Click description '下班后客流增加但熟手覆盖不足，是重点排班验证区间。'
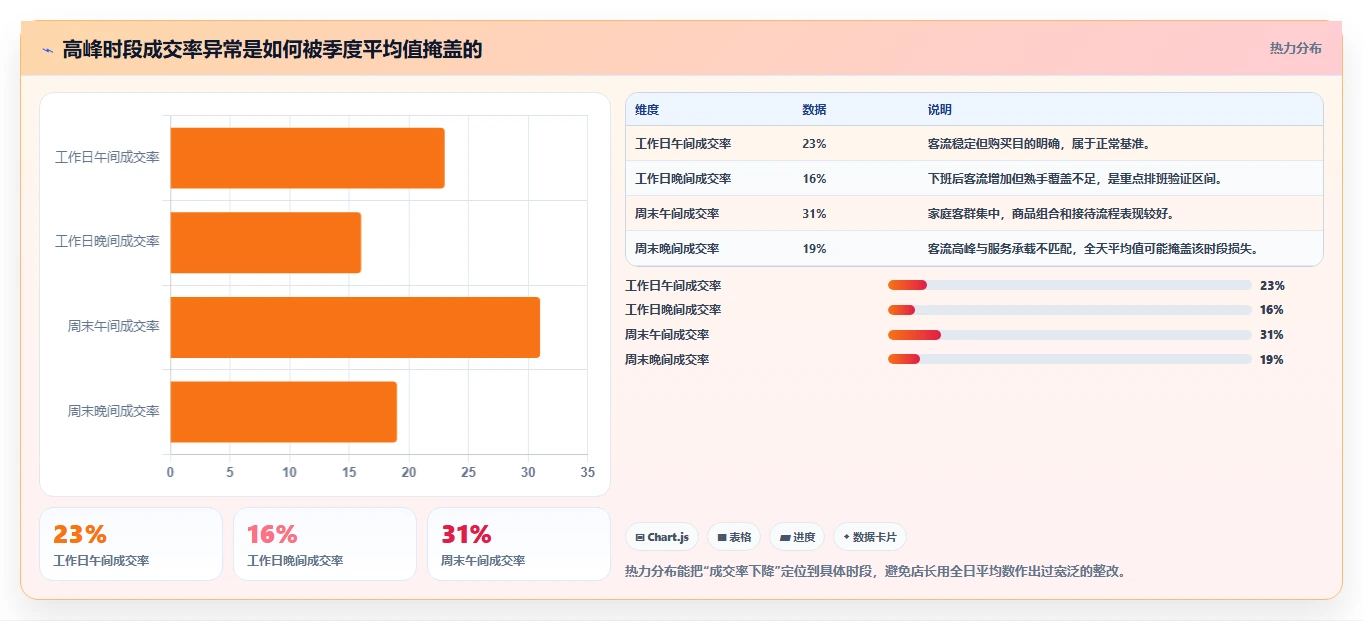The height and width of the screenshot is (621, 1363). pyautogui.click(x=1075, y=179)
